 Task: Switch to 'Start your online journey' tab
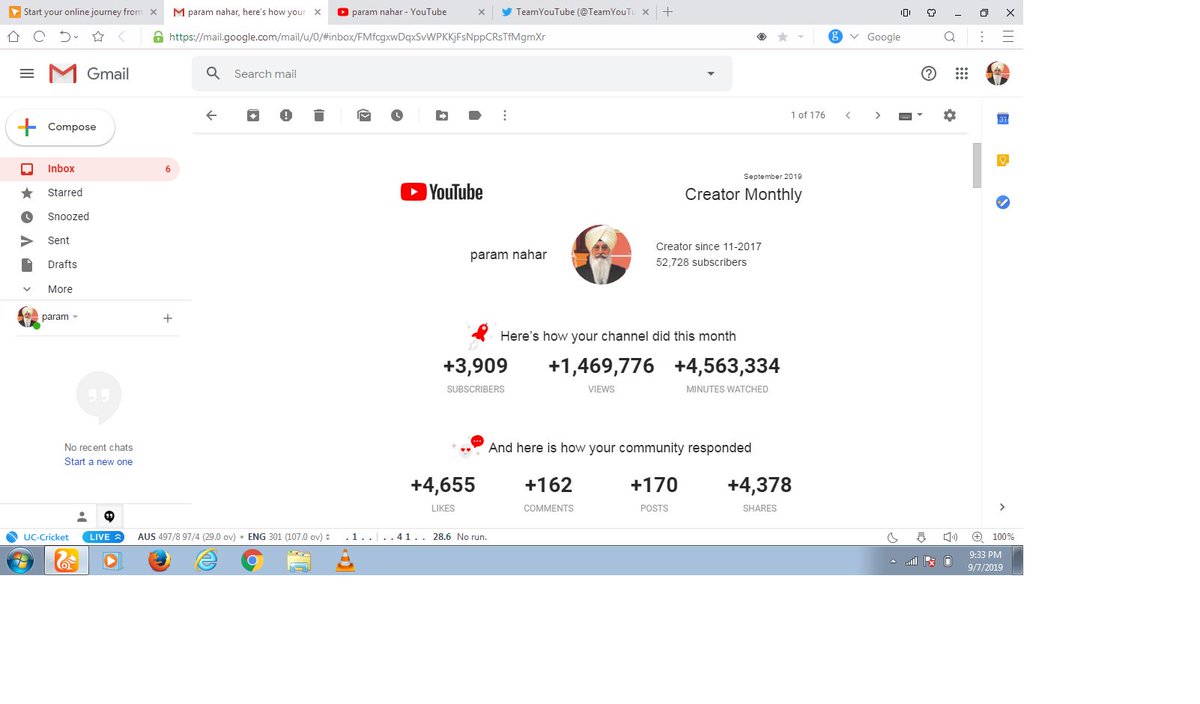(x=82, y=12)
